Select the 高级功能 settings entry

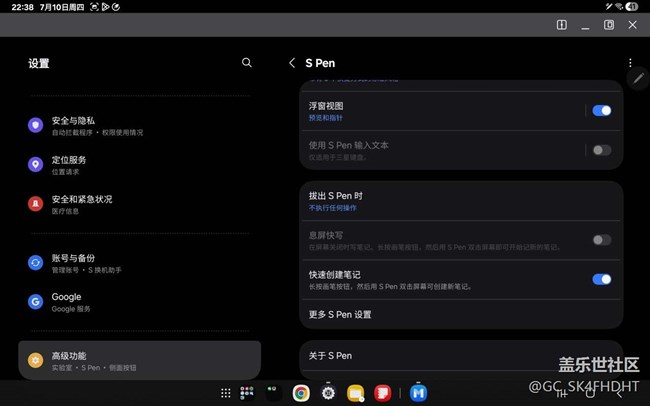pyautogui.click(x=140, y=360)
